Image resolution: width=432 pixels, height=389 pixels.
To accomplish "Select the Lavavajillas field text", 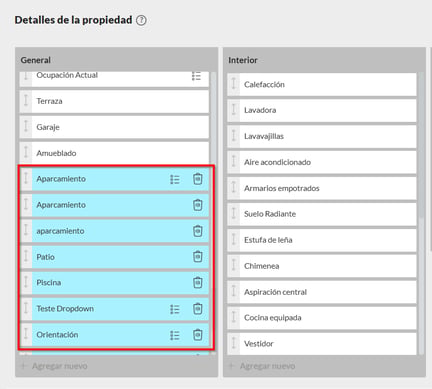I will click(264, 136).
